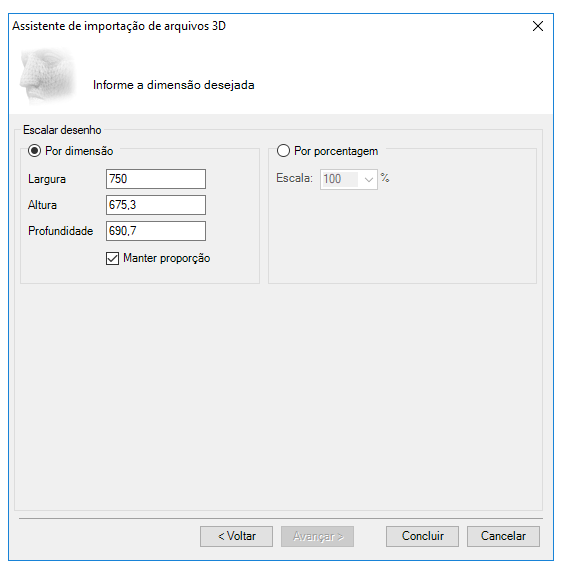
Task: Click the Profundidade label
Action: tap(60, 231)
